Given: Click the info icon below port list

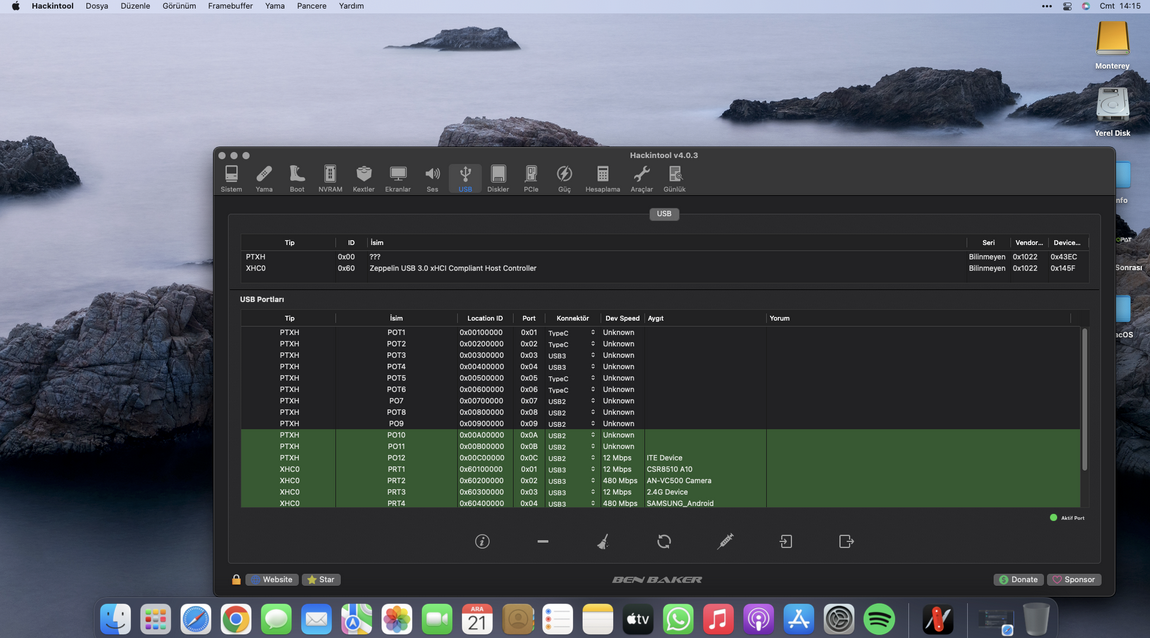Looking at the screenshot, I should [482, 541].
